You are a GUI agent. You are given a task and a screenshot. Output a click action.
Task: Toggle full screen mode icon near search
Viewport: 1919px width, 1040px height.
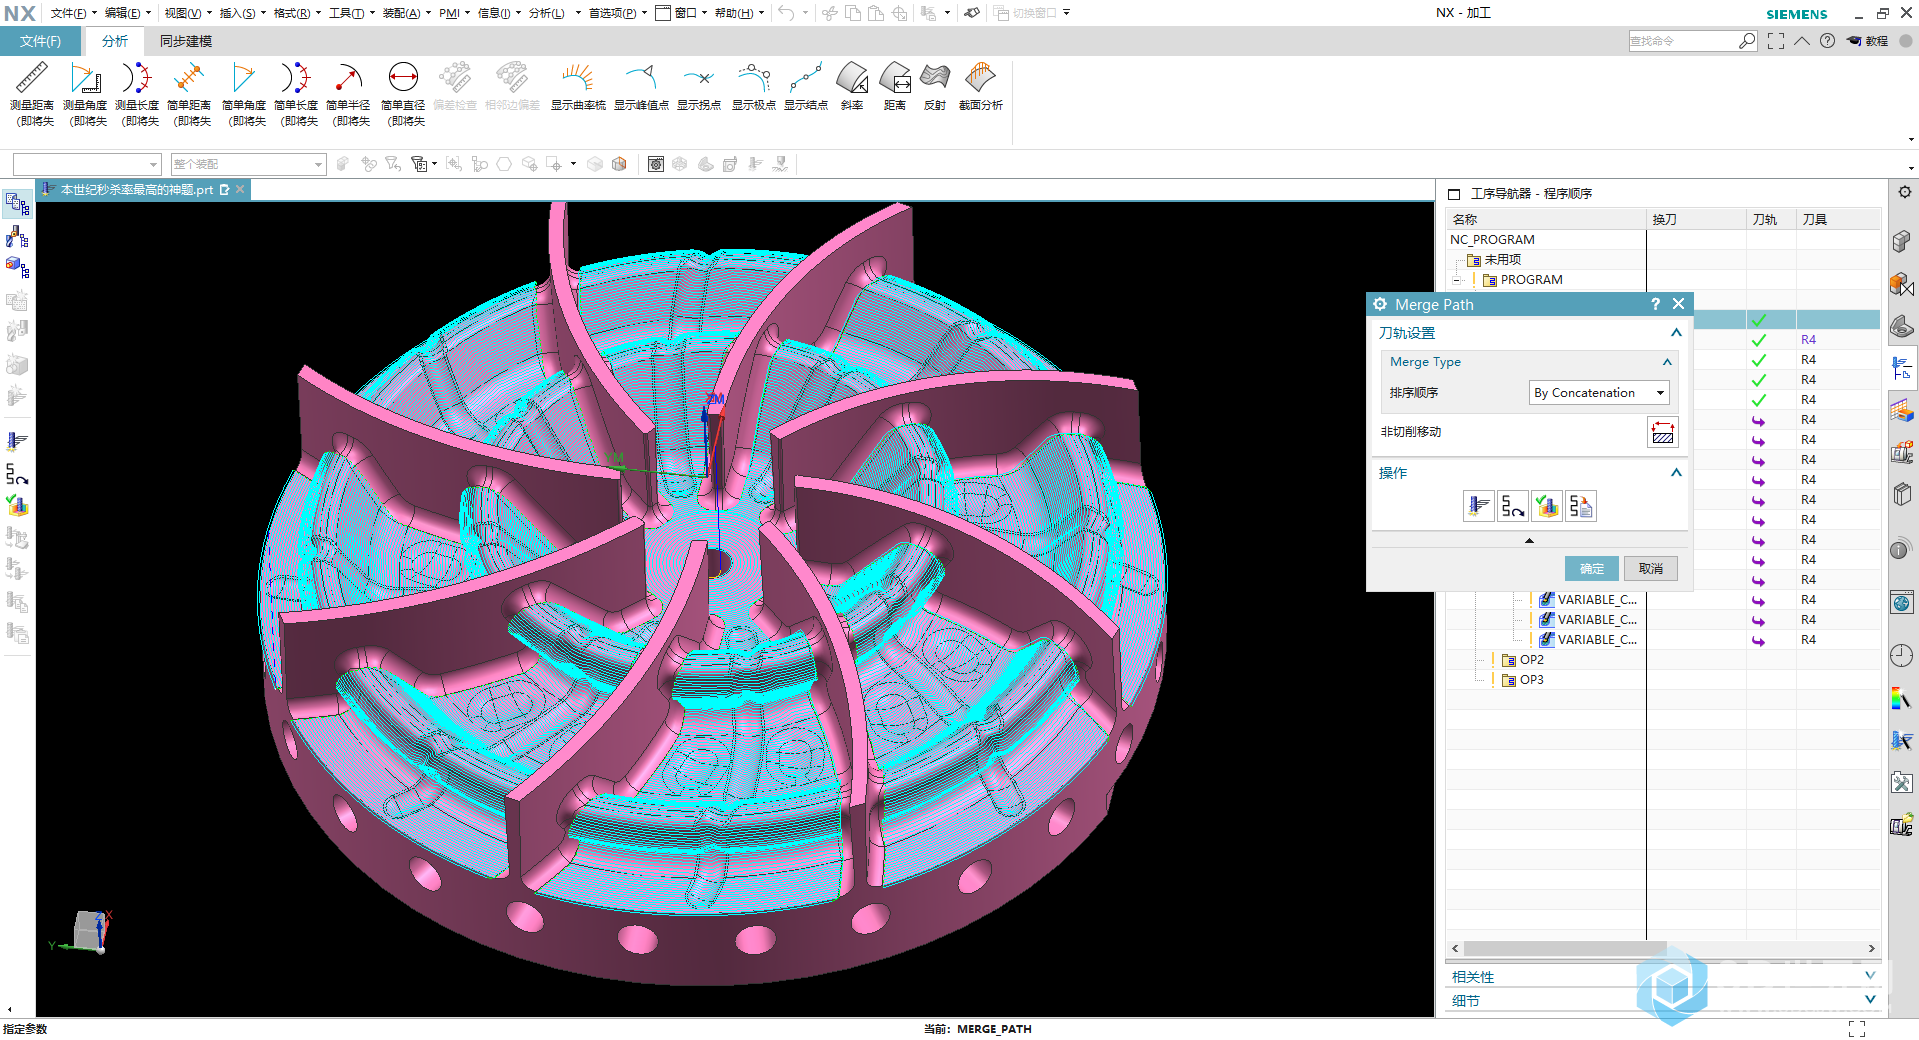1776,41
